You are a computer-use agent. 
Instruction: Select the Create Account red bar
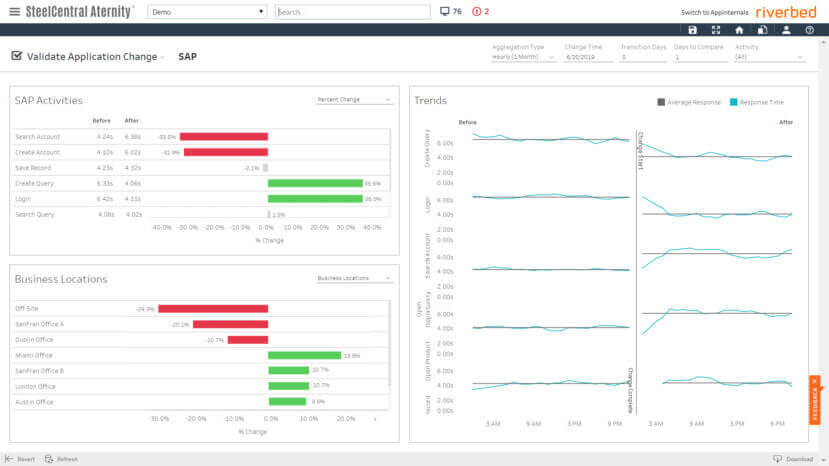(x=226, y=152)
